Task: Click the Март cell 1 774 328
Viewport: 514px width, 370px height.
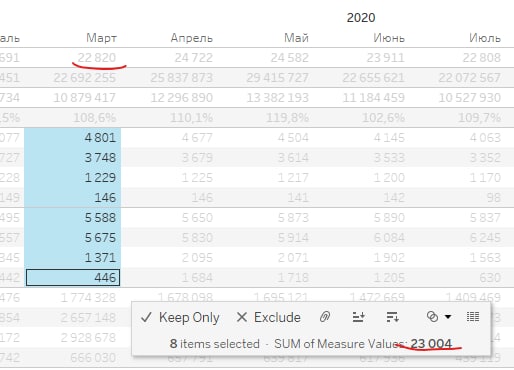Action: coord(88,298)
